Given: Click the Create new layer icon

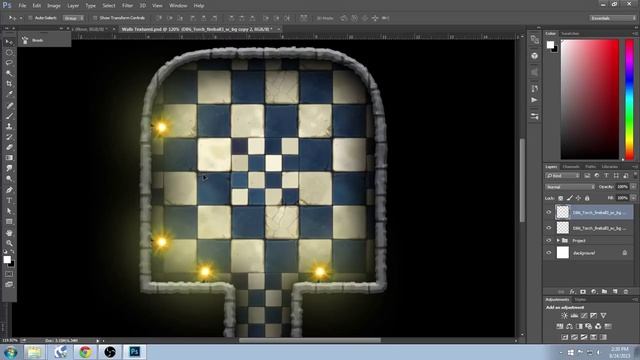Looking at the screenshot, I should point(615,292).
